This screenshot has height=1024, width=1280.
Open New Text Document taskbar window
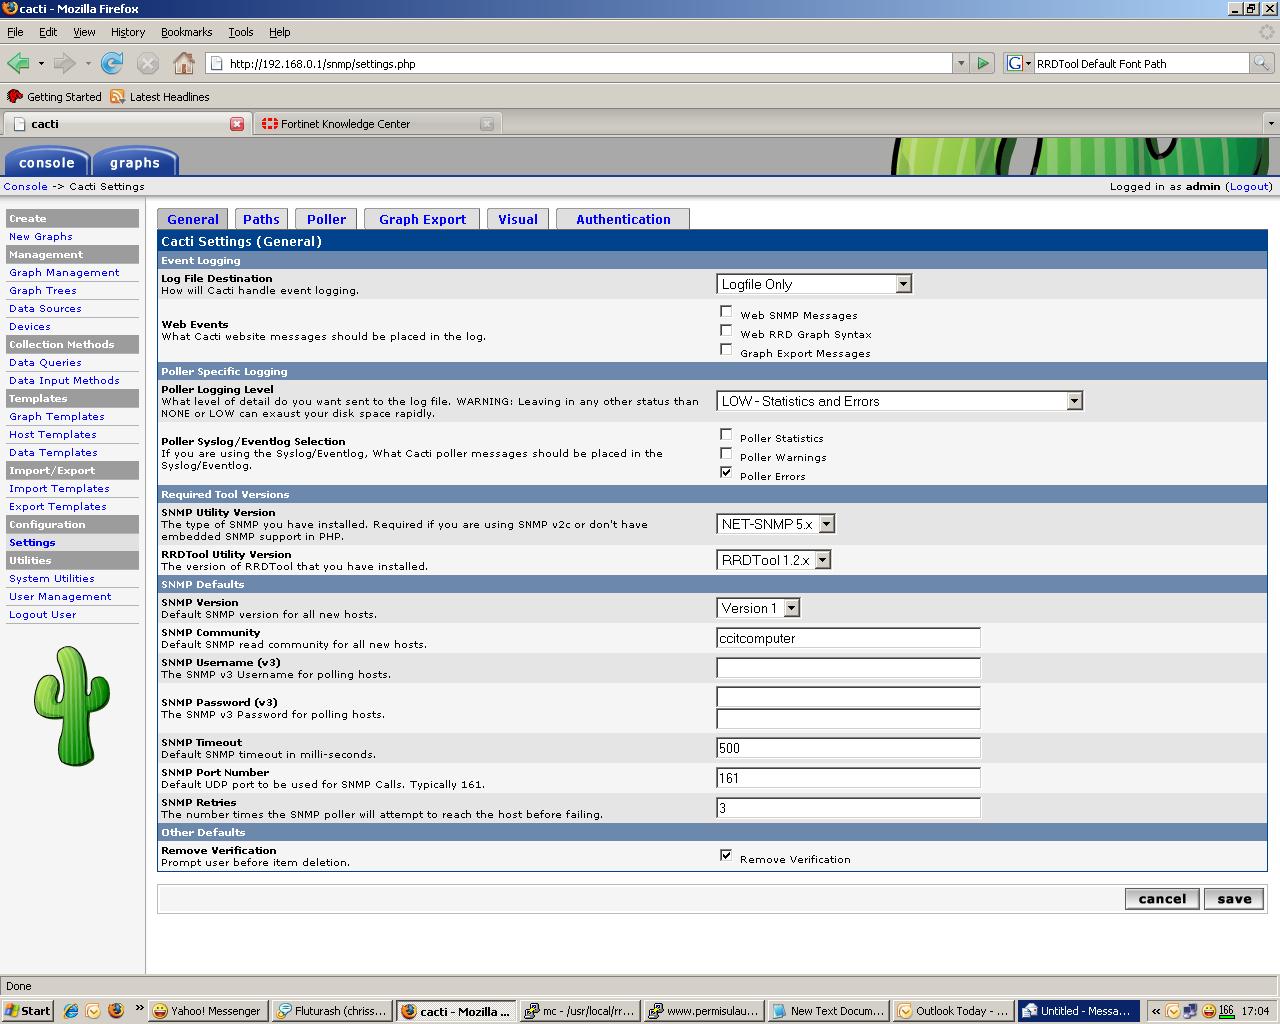[828, 1011]
